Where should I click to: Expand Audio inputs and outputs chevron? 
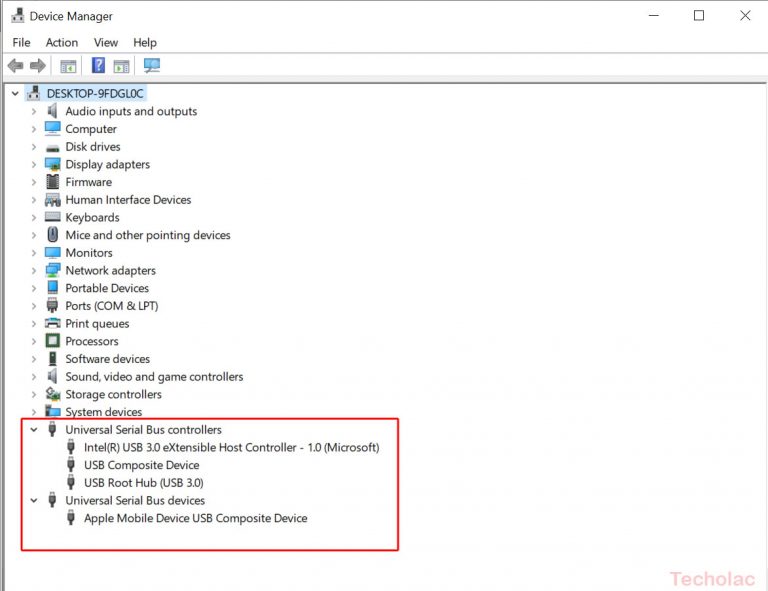pyautogui.click(x=34, y=111)
